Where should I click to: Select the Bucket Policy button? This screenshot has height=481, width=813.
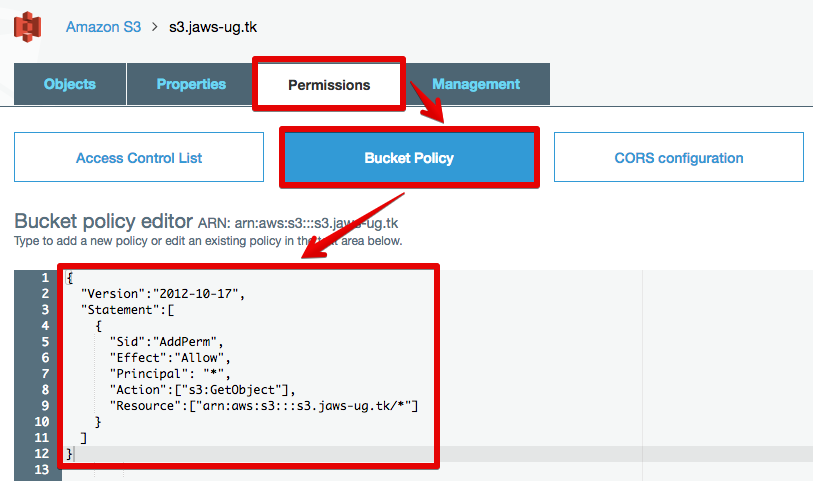click(x=409, y=158)
